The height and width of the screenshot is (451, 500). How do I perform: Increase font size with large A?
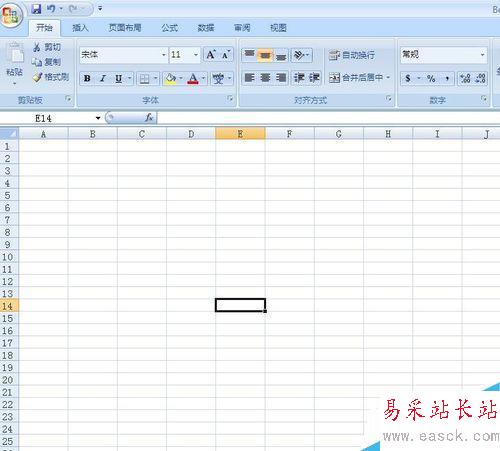click(x=211, y=55)
